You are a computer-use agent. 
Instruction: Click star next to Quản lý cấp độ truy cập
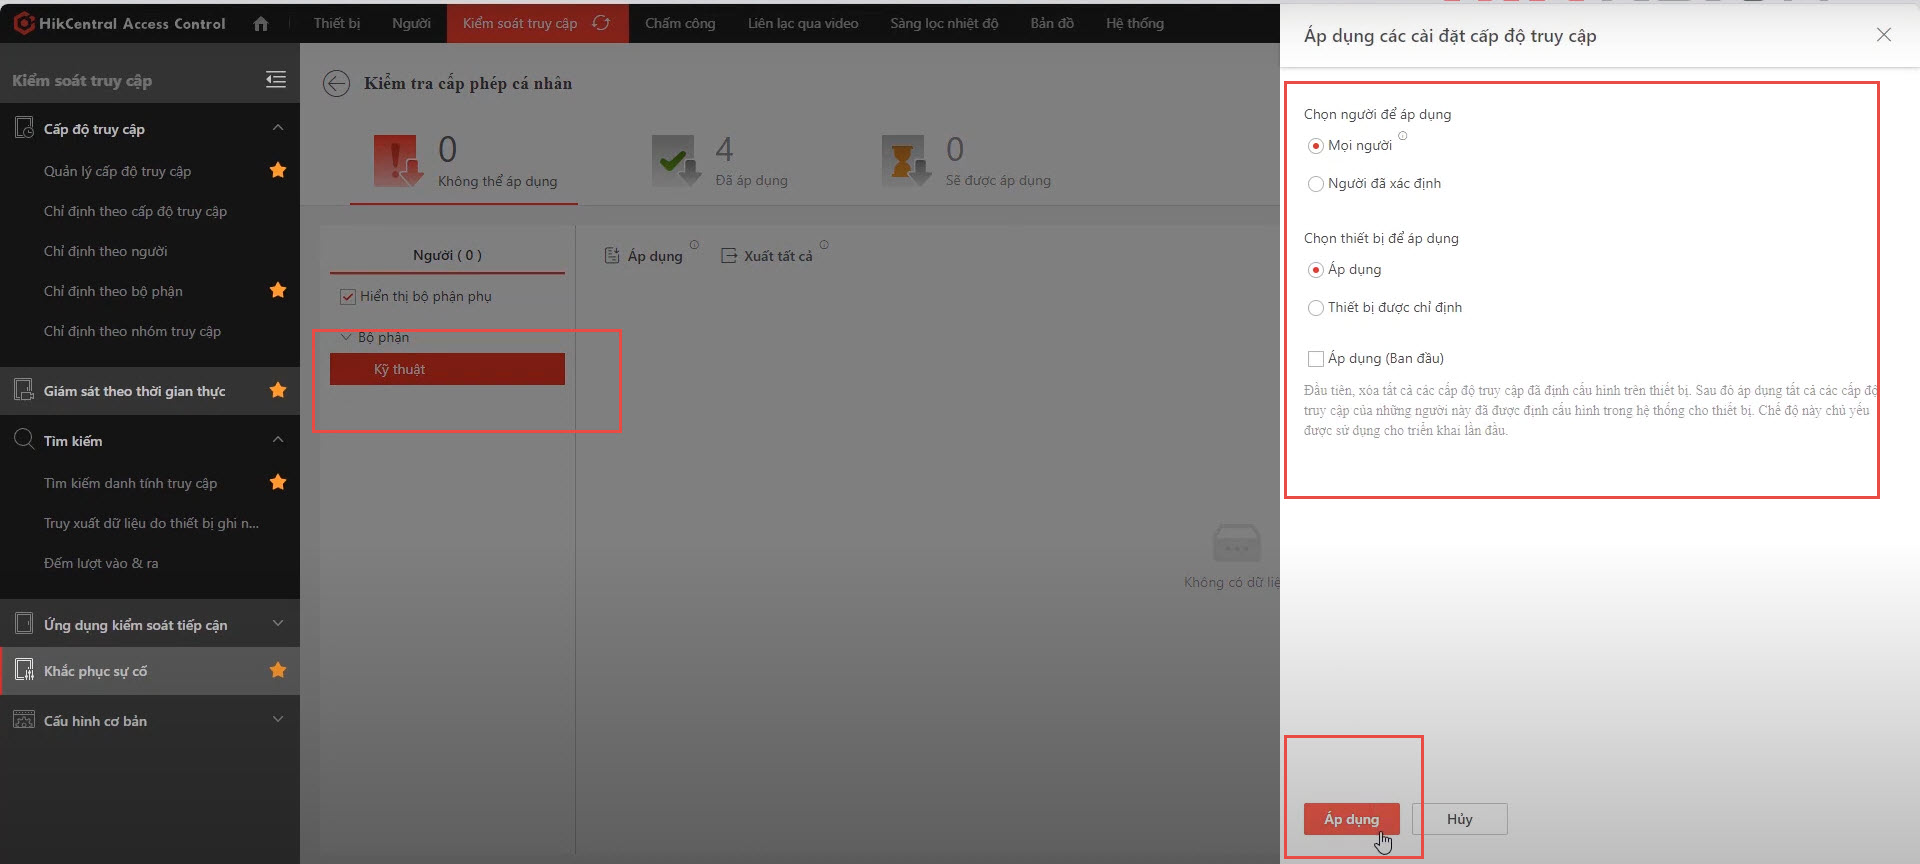(x=278, y=171)
